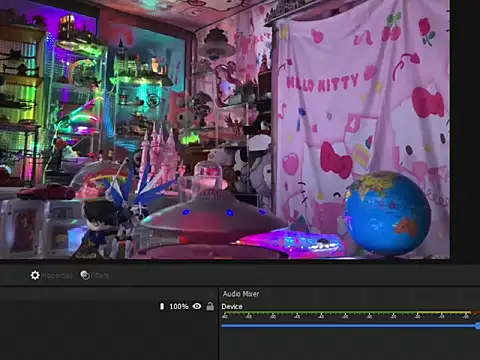The height and width of the screenshot is (360, 480).
Task: Click the blue Device volume slider
Action: (x=350, y=326)
